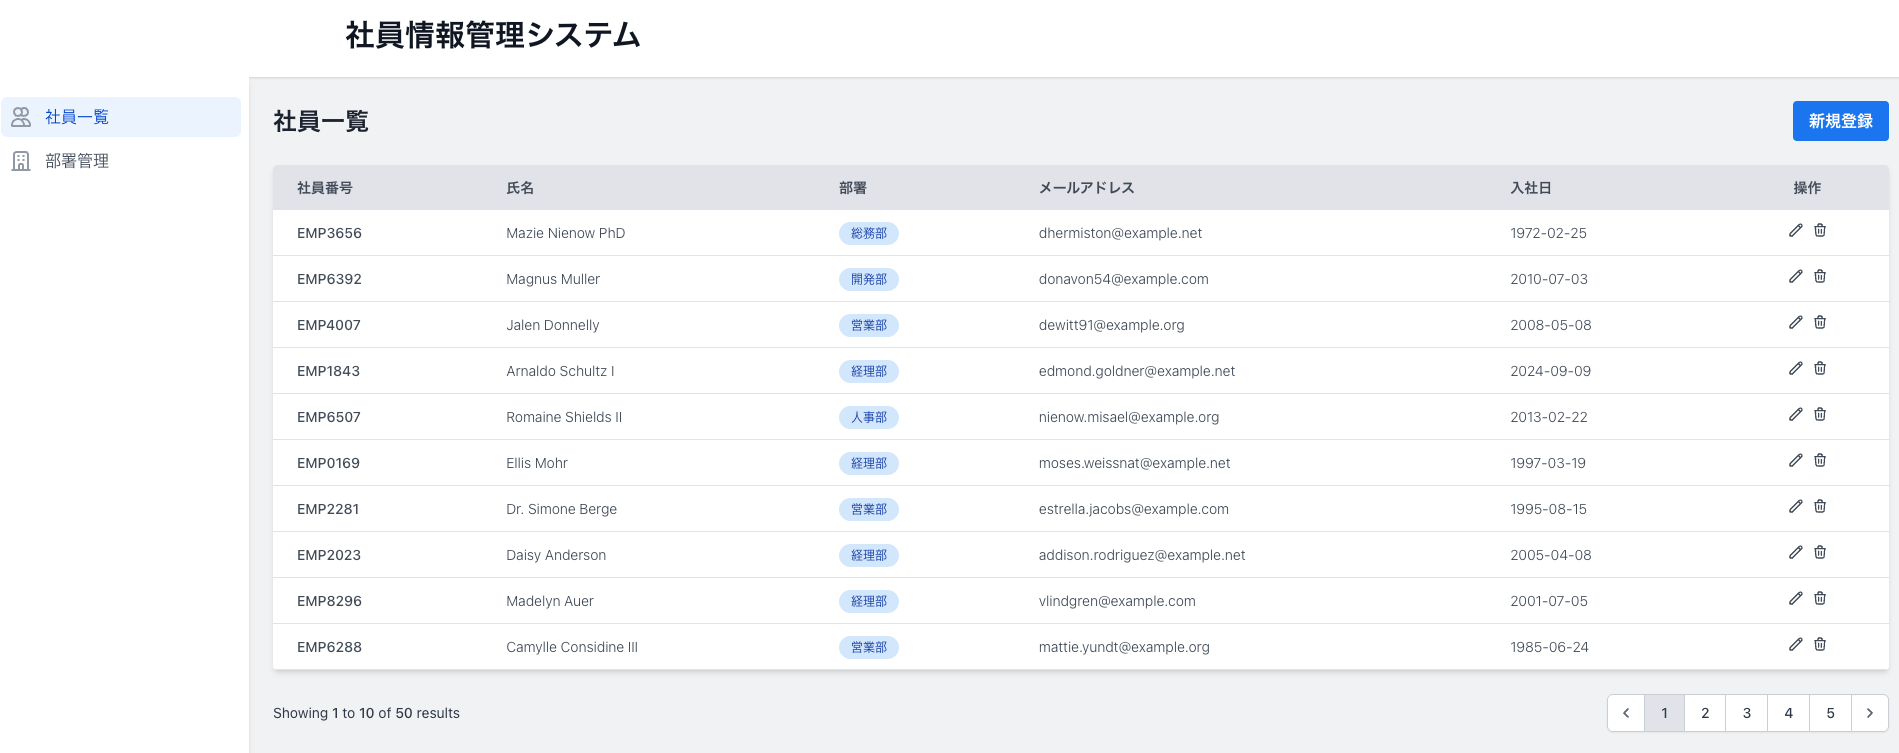Jump to page 4
This screenshot has height=753, width=1899.
point(1789,713)
